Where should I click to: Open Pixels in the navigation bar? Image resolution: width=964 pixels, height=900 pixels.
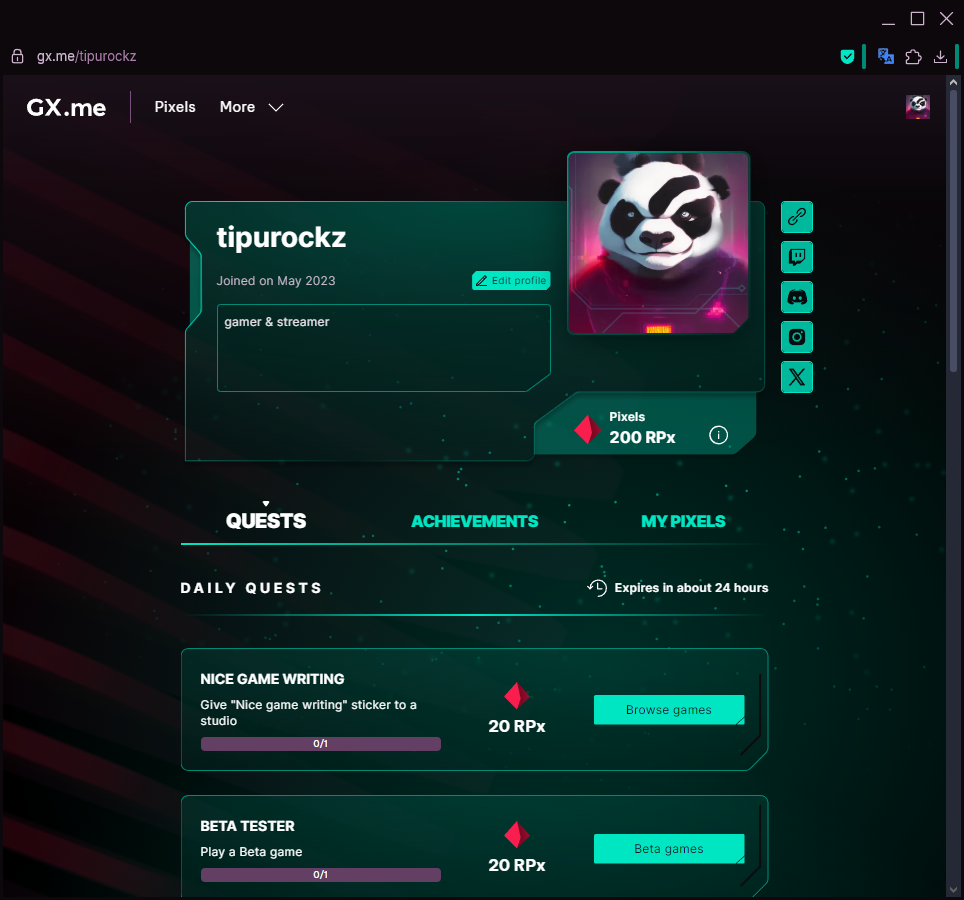click(175, 107)
